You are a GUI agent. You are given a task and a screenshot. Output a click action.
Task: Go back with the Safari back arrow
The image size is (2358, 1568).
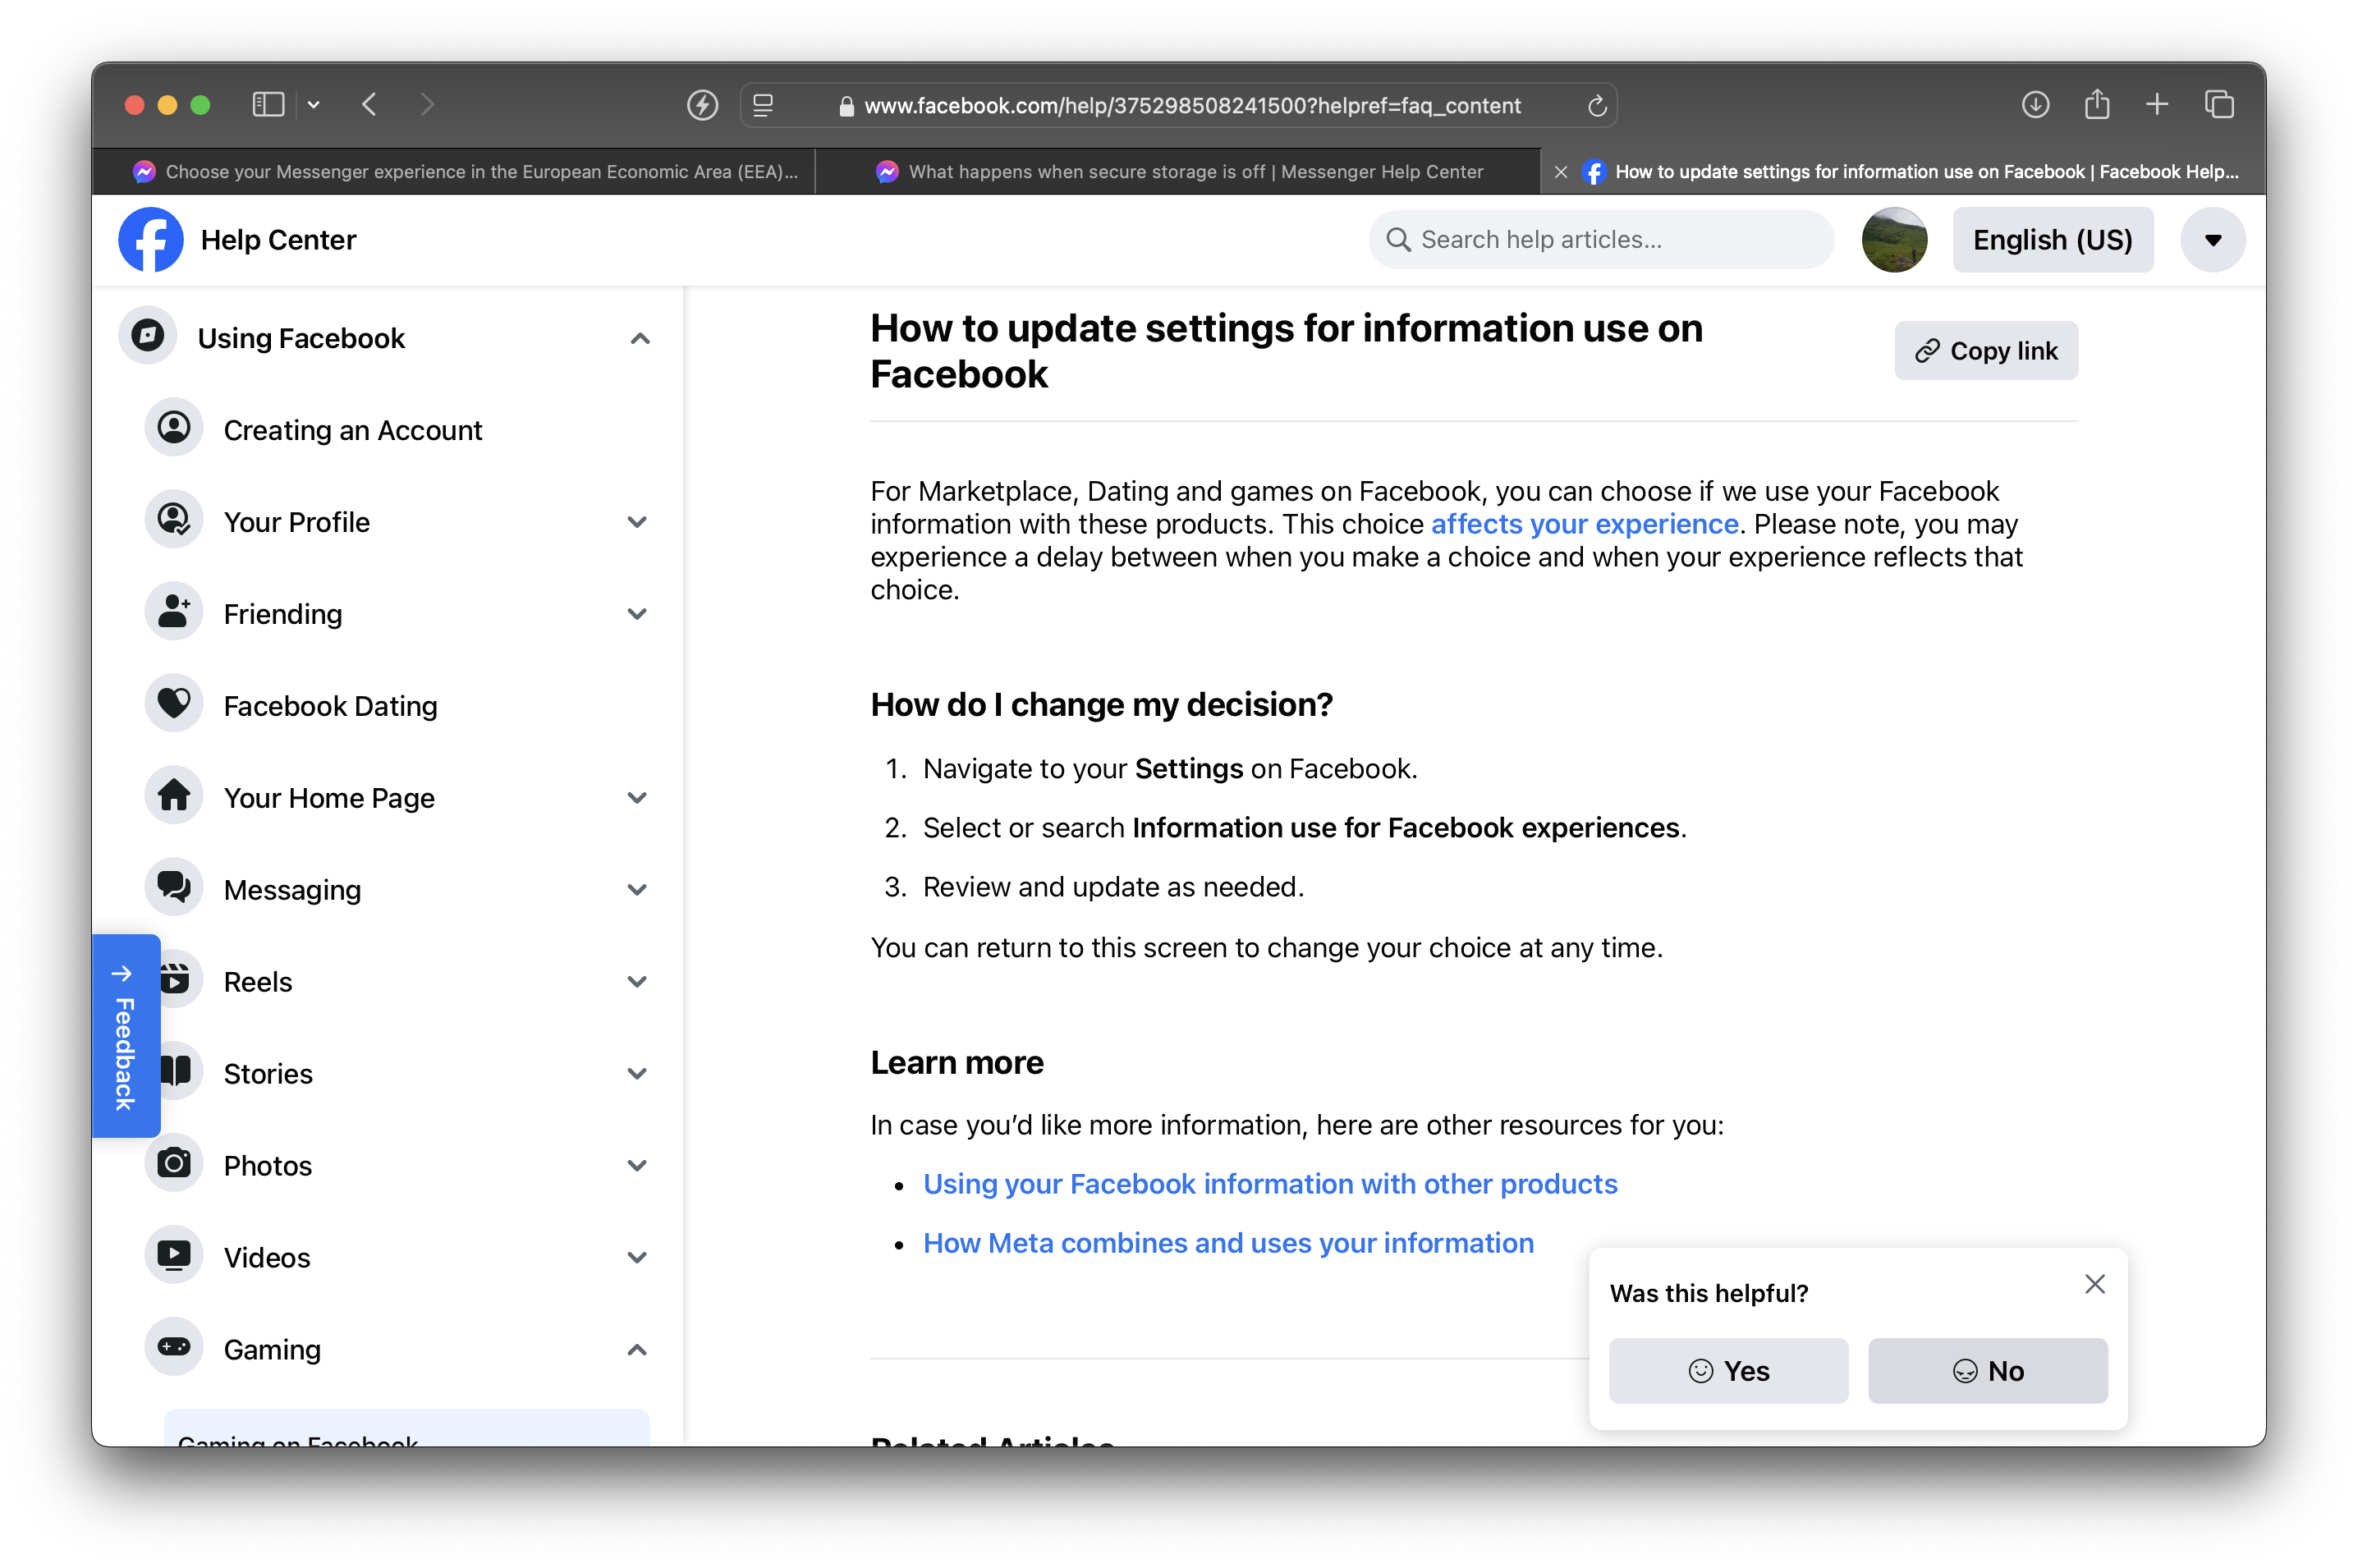(x=370, y=105)
